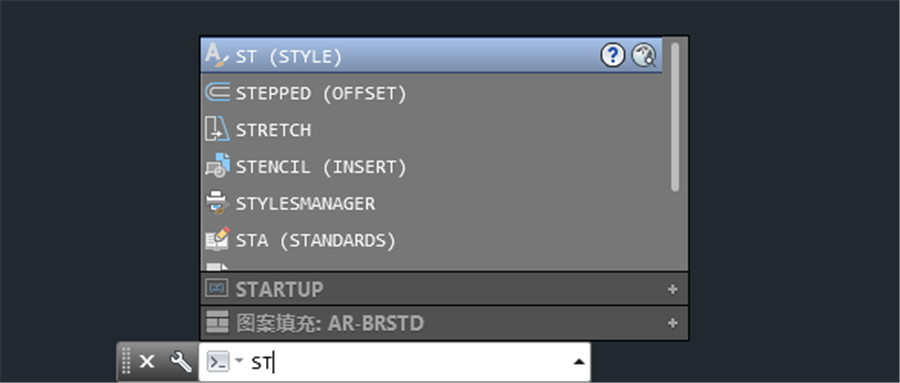The width and height of the screenshot is (900, 383).
Task: Click the command line input field
Action: (x=409, y=362)
